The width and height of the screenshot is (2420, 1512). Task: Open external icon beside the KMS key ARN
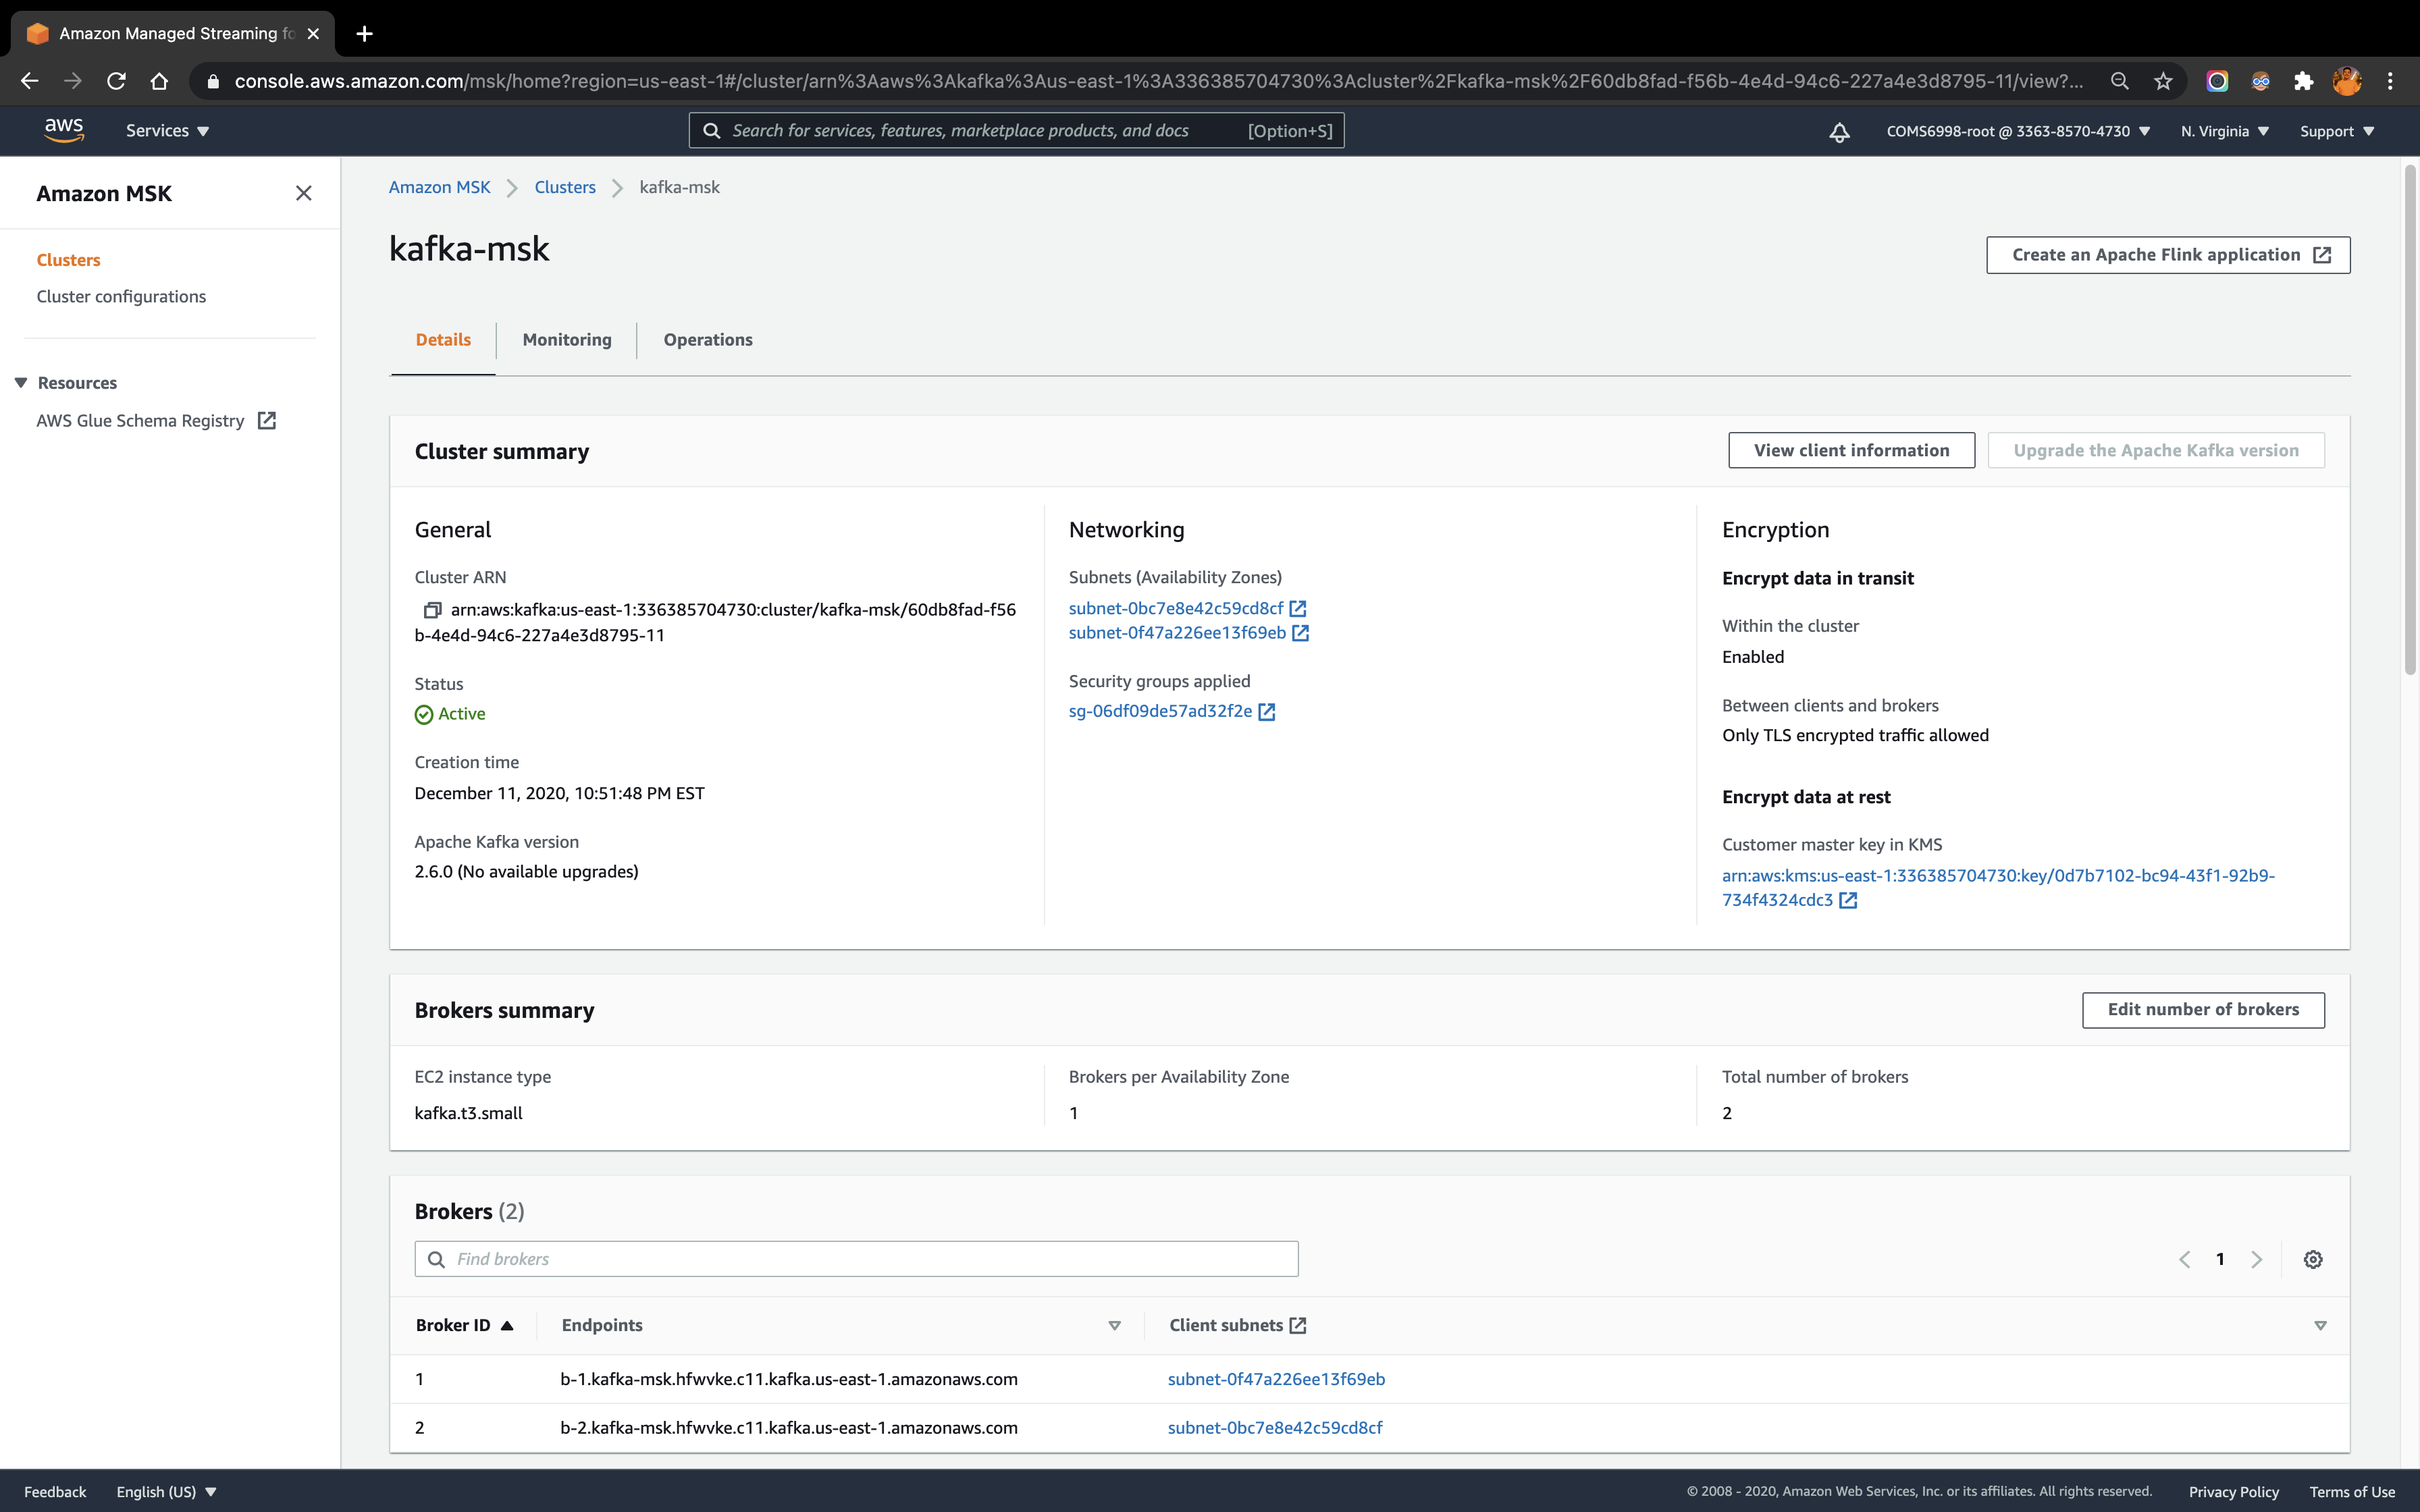1849,900
